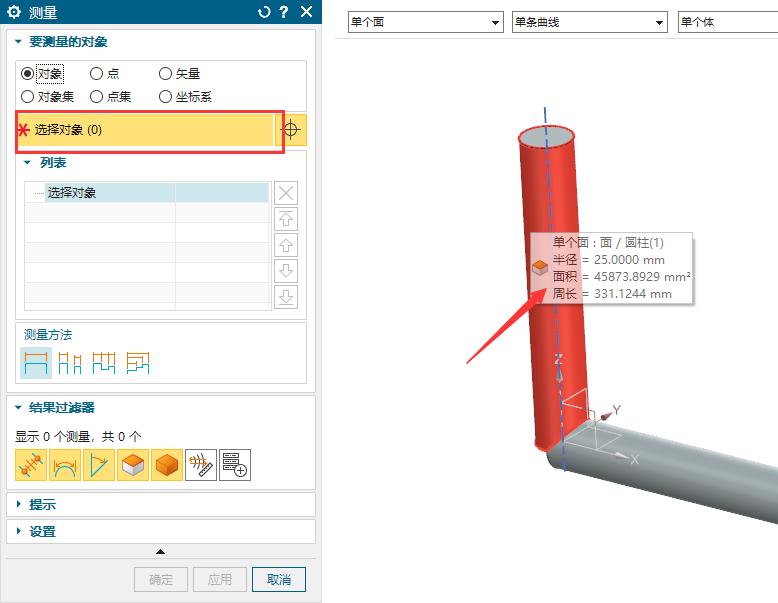Select the 点 (point) radio button
778x603 pixels.
coord(97,73)
